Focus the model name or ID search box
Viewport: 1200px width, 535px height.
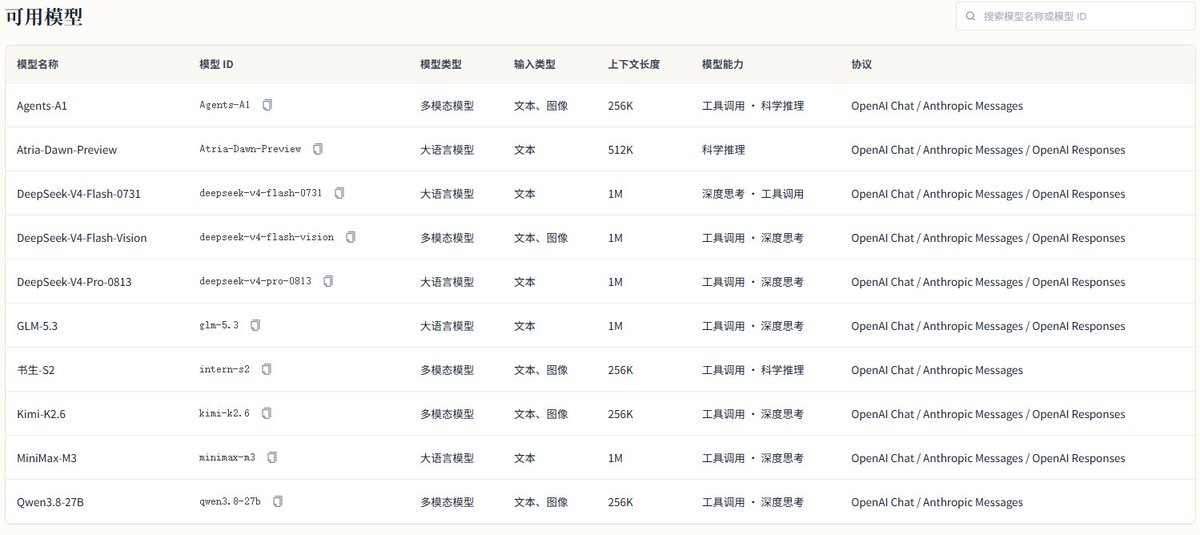pos(1075,16)
